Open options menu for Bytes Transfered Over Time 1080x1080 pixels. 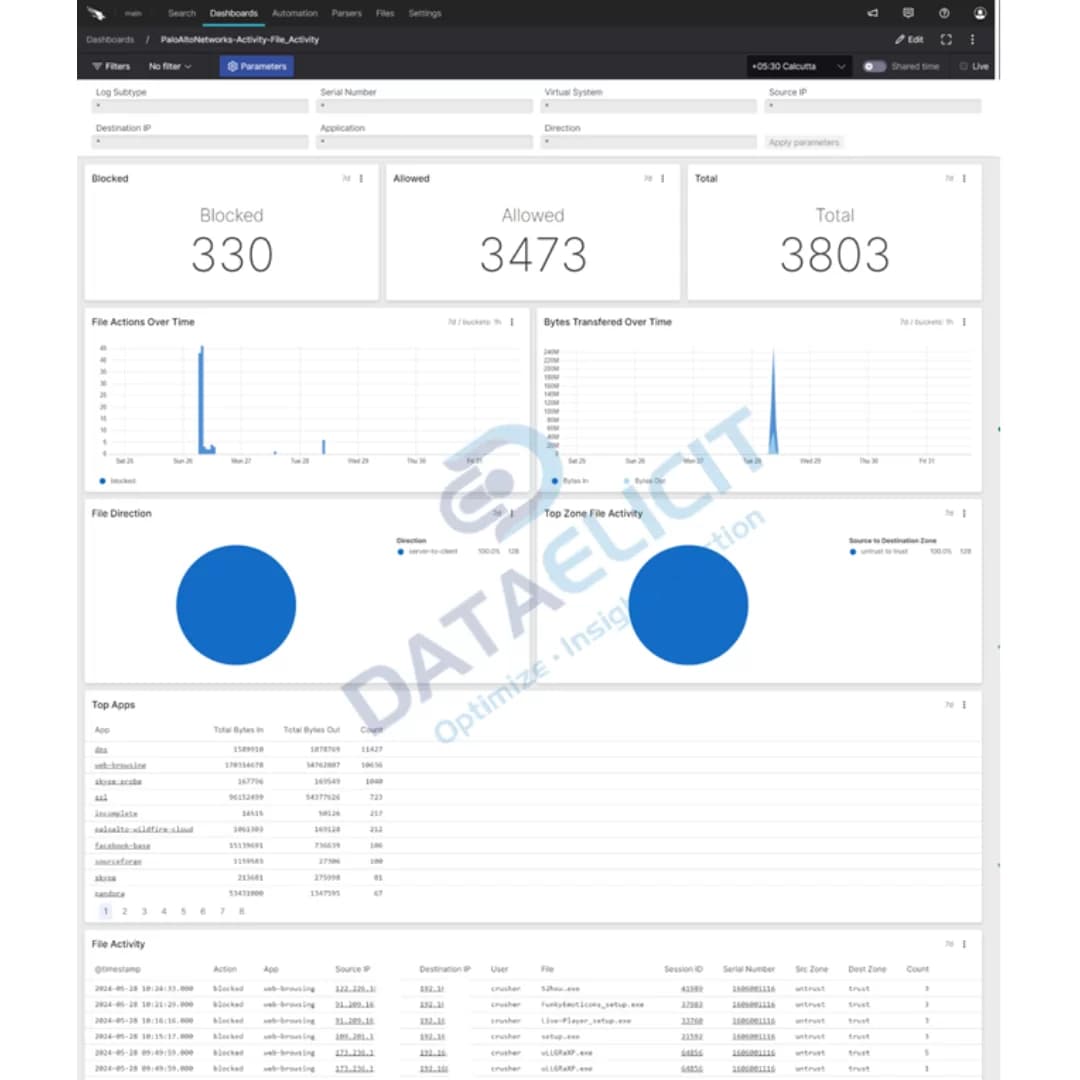[x=963, y=322]
